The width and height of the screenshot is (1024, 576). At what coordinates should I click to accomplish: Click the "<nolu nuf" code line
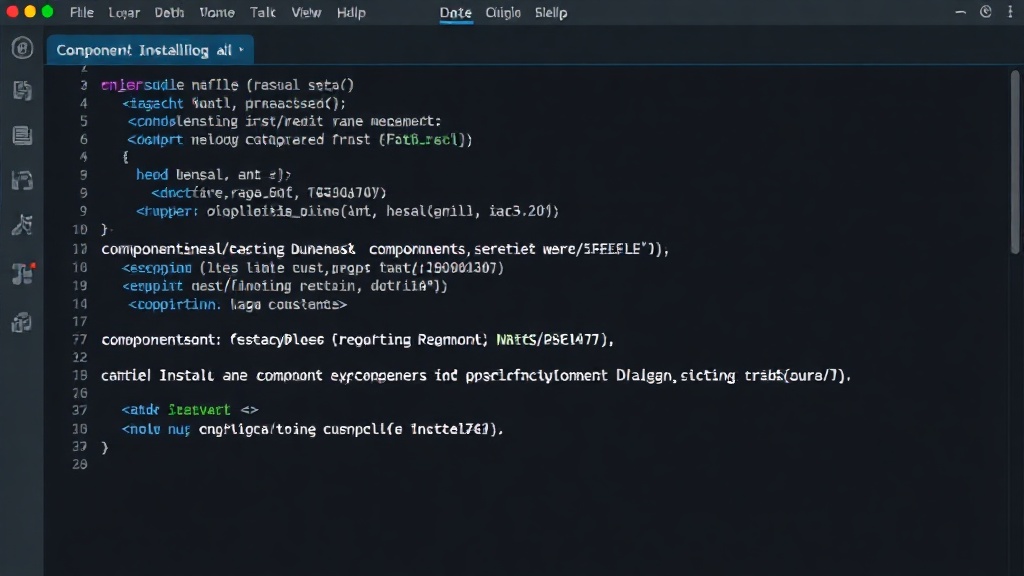[x=313, y=429]
